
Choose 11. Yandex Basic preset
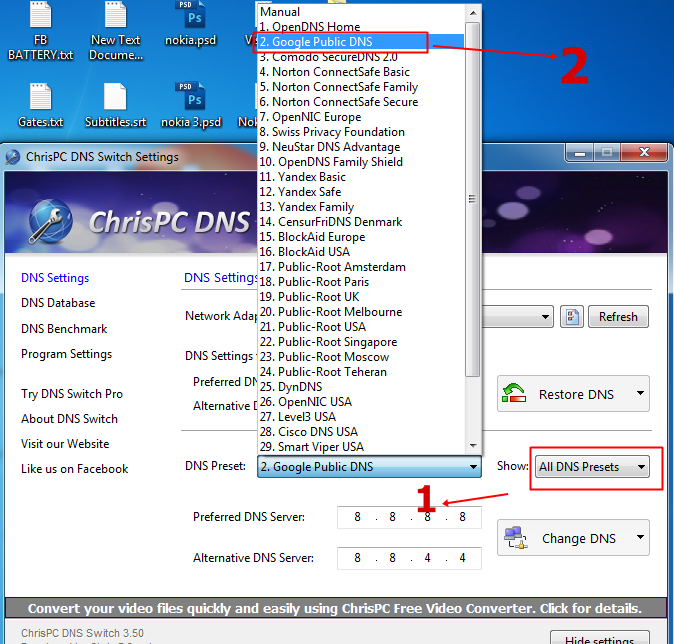[361, 177]
